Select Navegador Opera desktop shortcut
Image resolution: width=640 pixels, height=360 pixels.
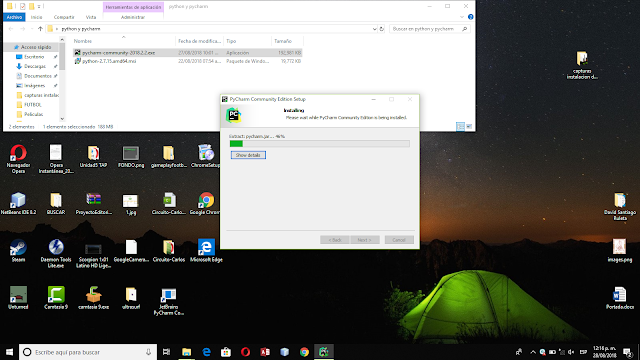(x=18, y=159)
